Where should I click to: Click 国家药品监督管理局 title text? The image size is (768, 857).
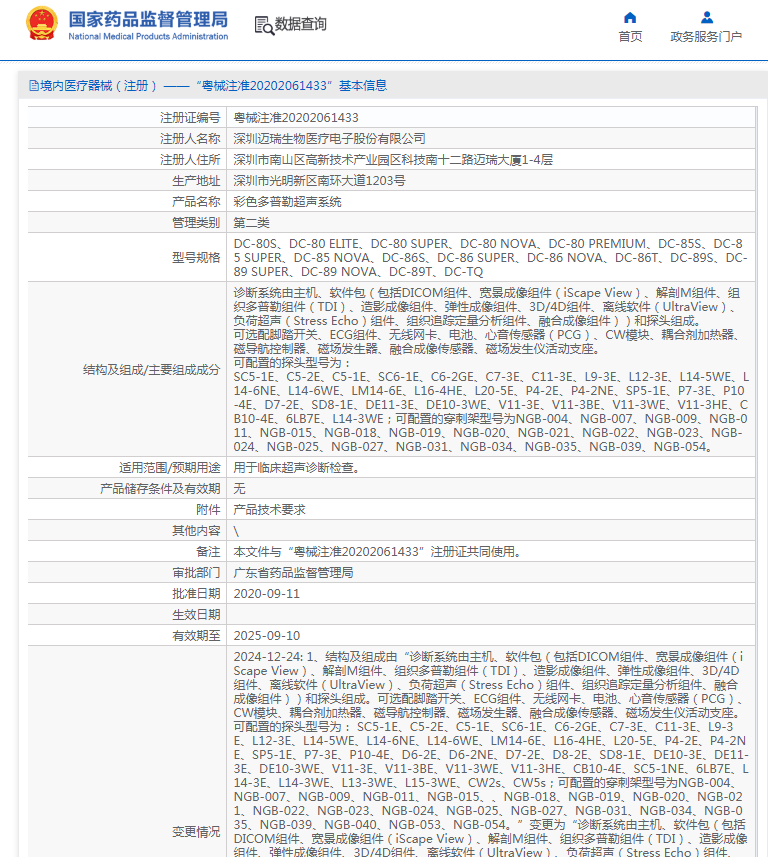[148, 19]
